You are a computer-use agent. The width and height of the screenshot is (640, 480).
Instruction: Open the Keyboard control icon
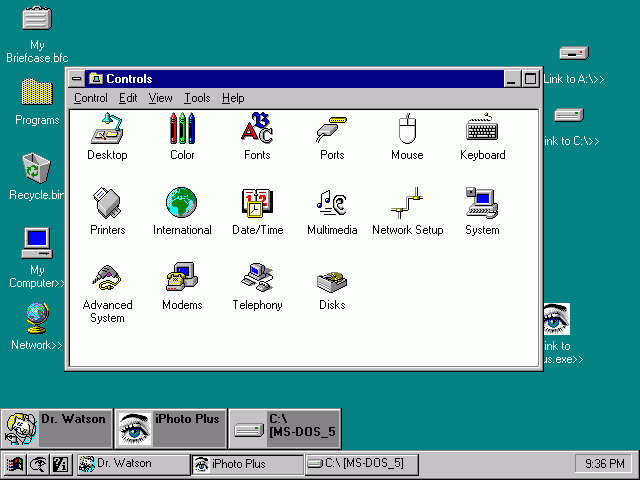[x=482, y=127]
